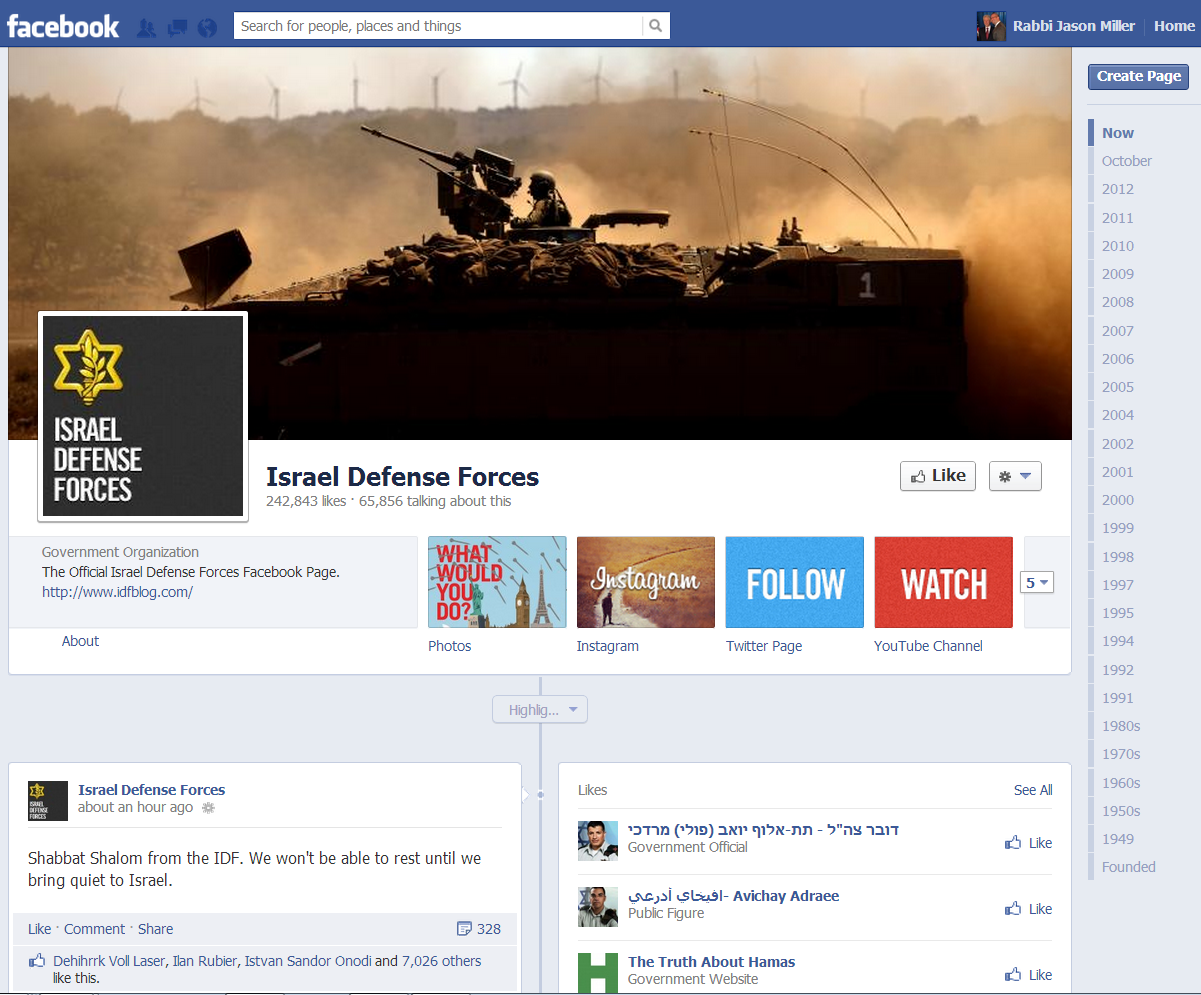Open the page gear dropdown menu
The height and width of the screenshot is (995, 1201).
click(x=1015, y=476)
